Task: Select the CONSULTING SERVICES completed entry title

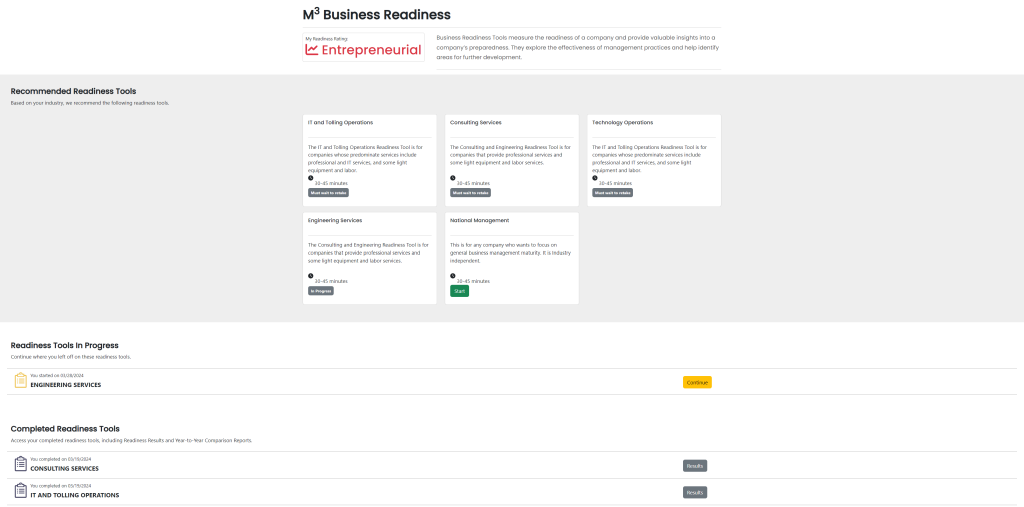Action: pyautogui.click(x=65, y=468)
